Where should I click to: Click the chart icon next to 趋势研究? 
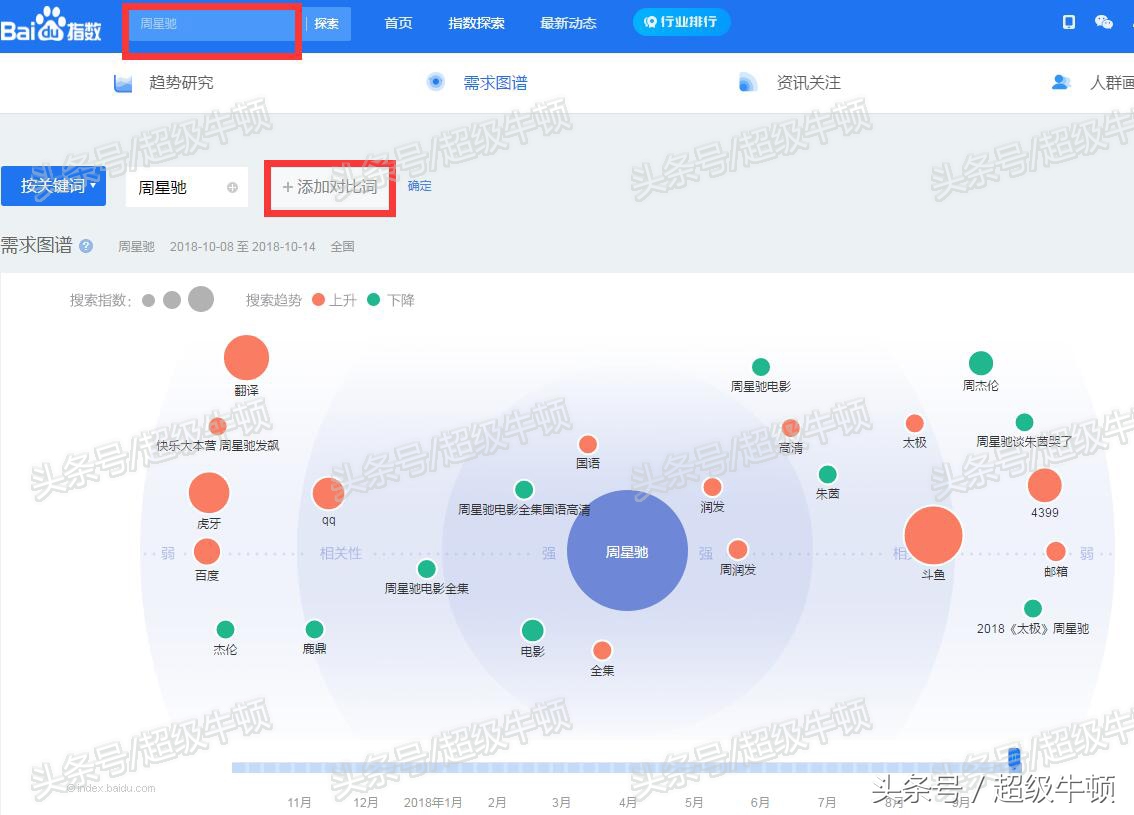tap(122, 83)
